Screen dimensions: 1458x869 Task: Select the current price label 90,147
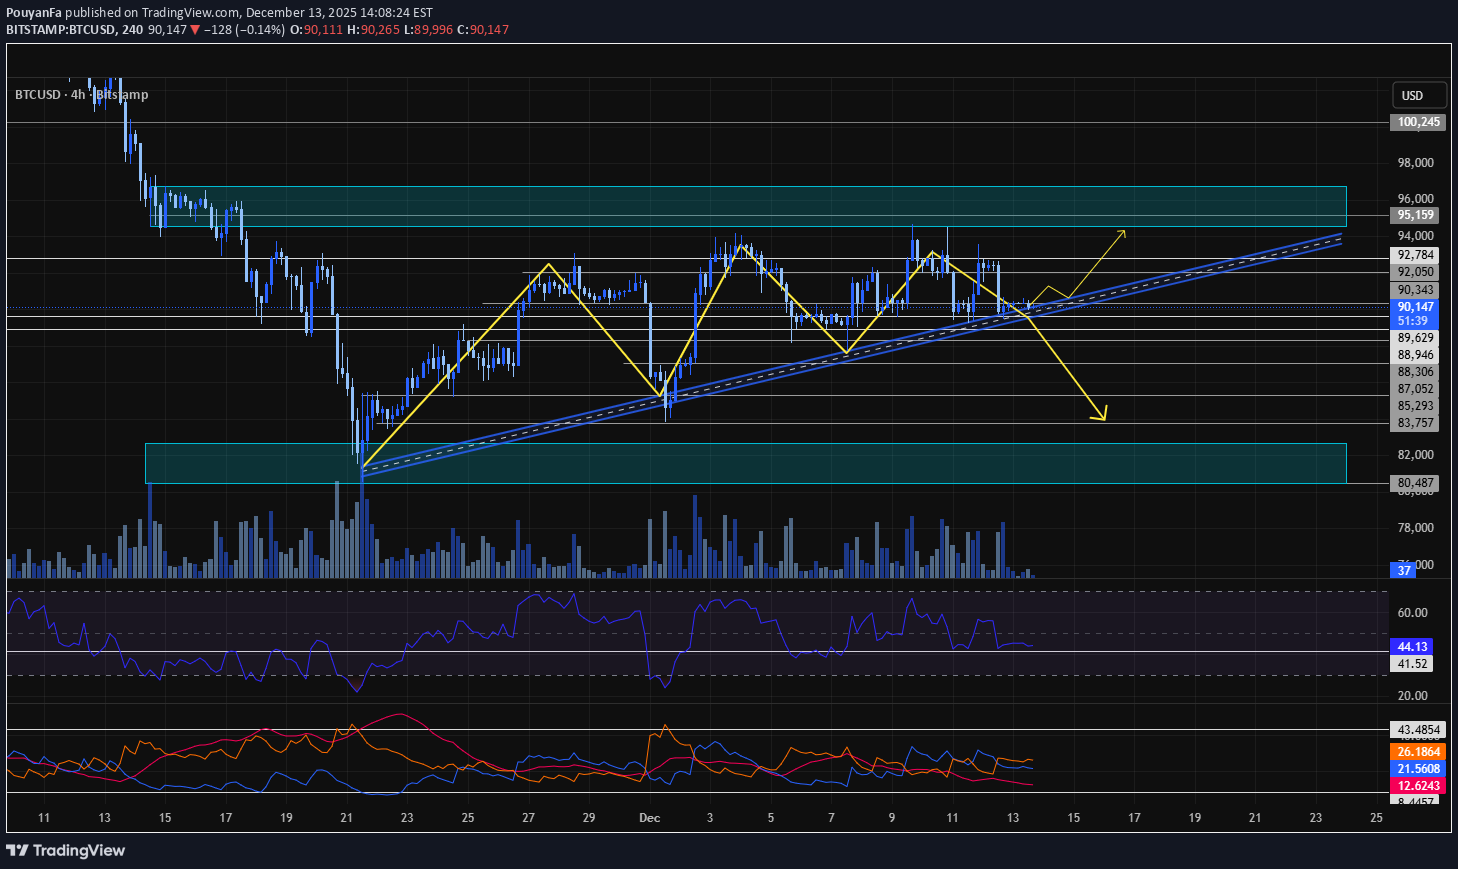[x=1415, y=307]
